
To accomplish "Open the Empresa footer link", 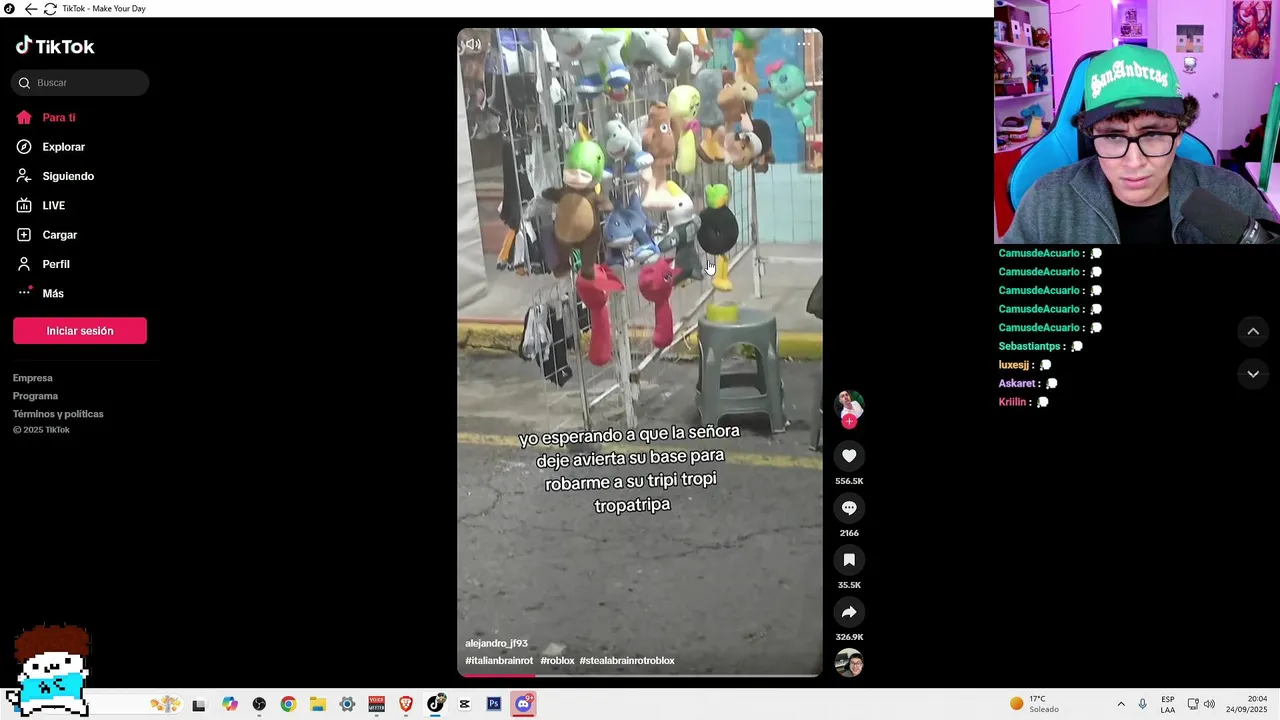I will point(33,378).
